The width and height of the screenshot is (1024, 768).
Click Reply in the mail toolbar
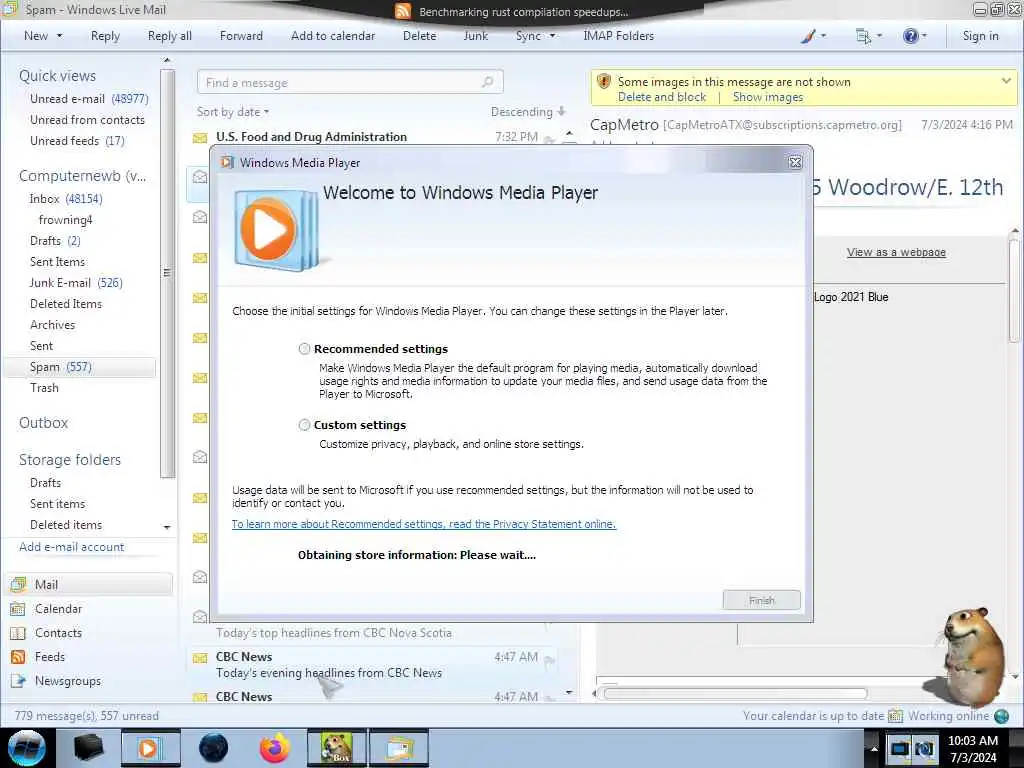point(105,36)
